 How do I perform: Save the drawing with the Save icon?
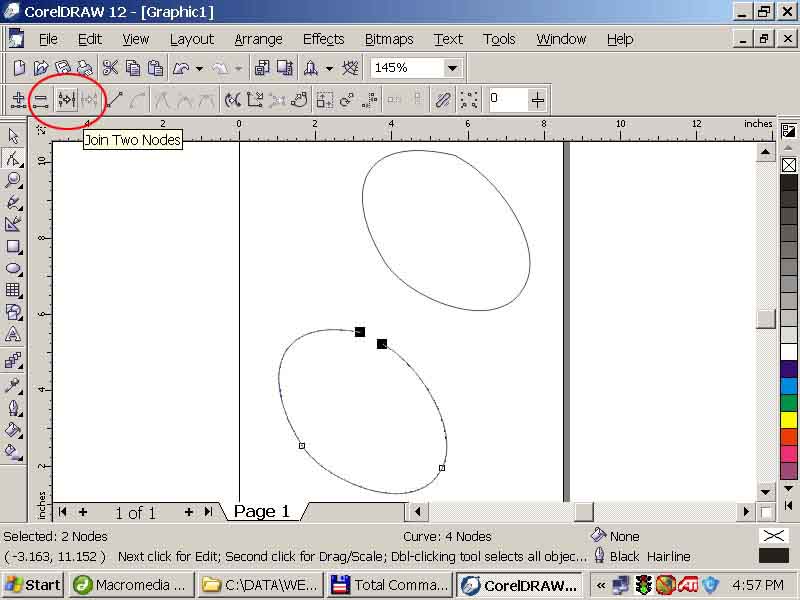click(x=63, y=68)
